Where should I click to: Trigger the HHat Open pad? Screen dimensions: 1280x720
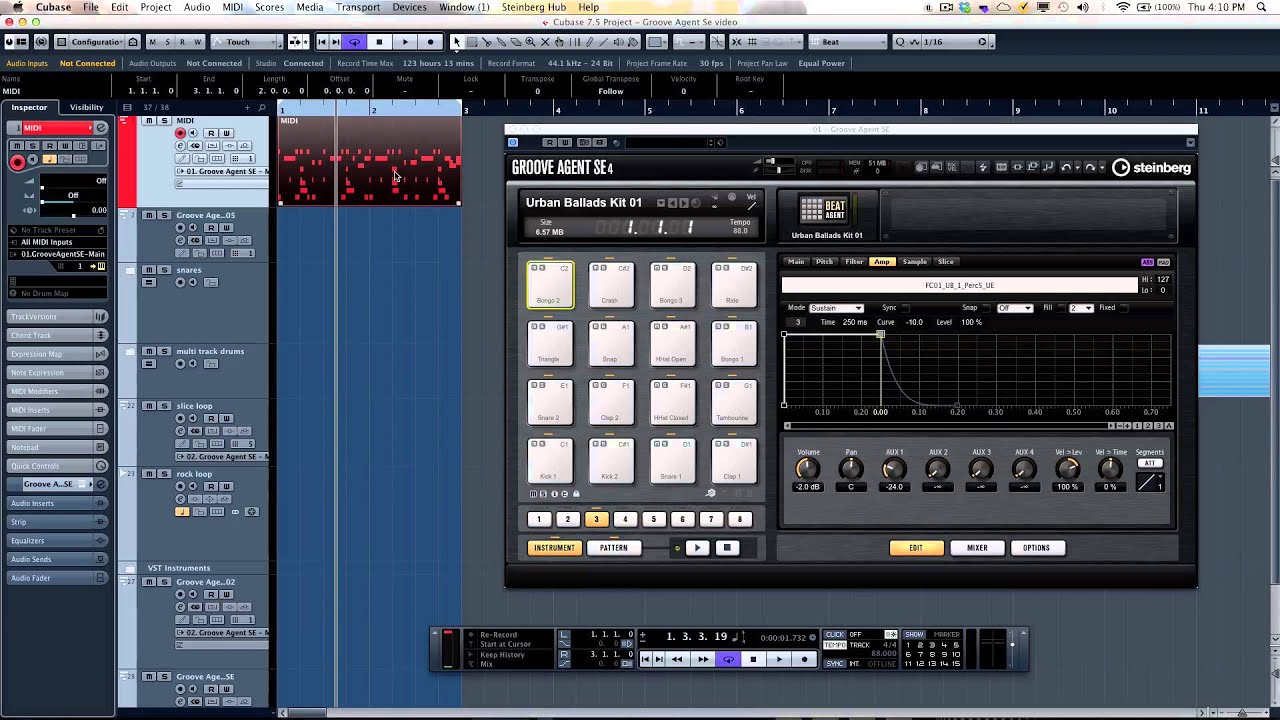tap(672, 343)
